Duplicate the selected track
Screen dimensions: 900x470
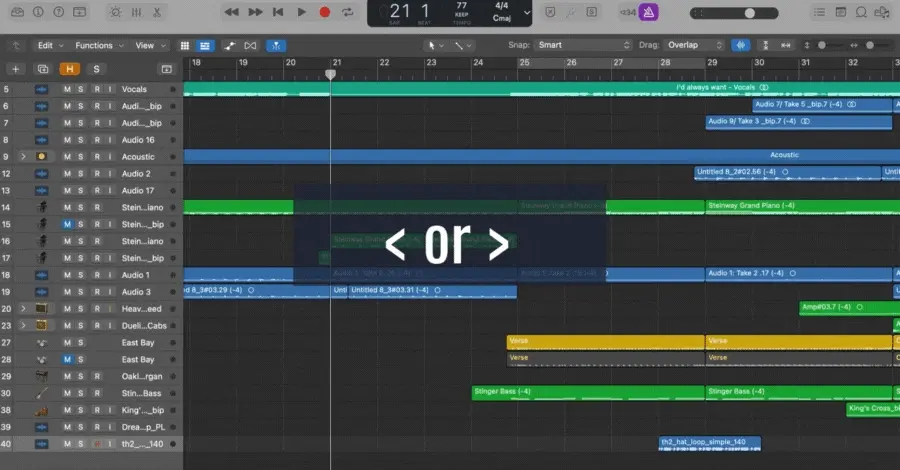coord(42,69)
